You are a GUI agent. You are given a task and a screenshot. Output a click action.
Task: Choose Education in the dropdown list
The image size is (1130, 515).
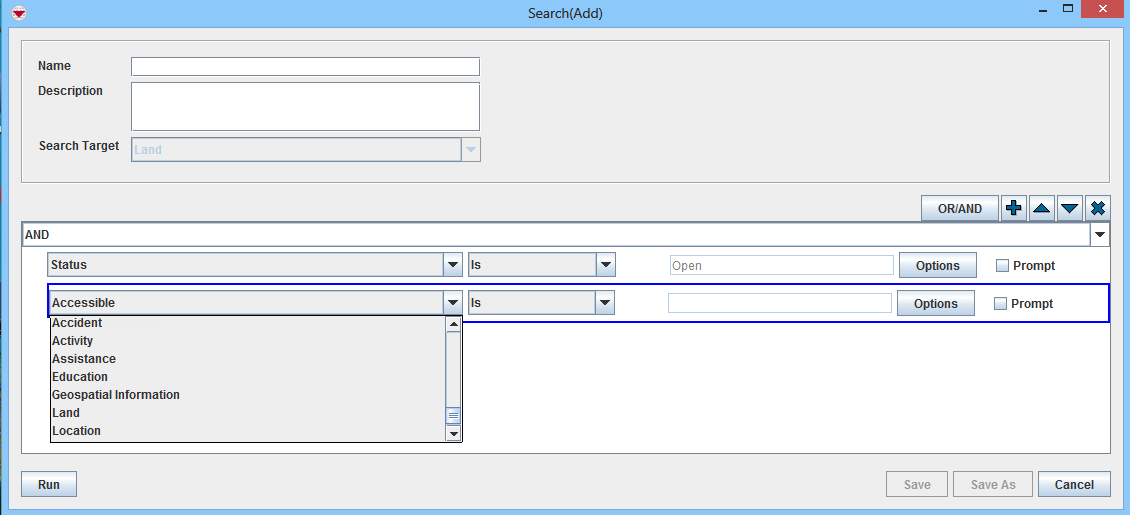[x=80, y=377]
